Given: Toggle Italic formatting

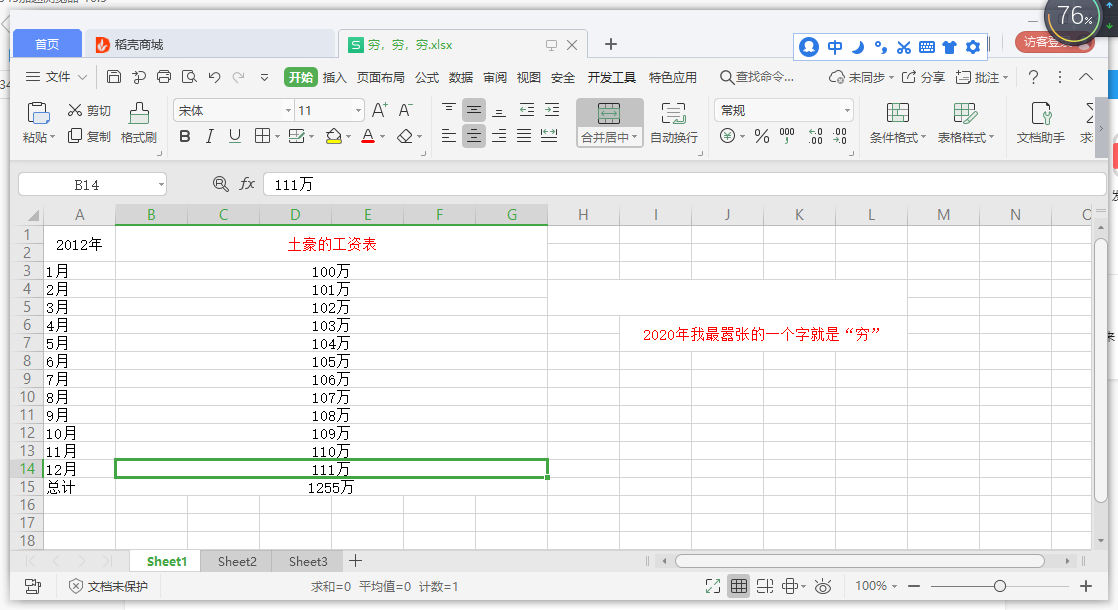Looking at the screenshot, I should click(210, 136).
